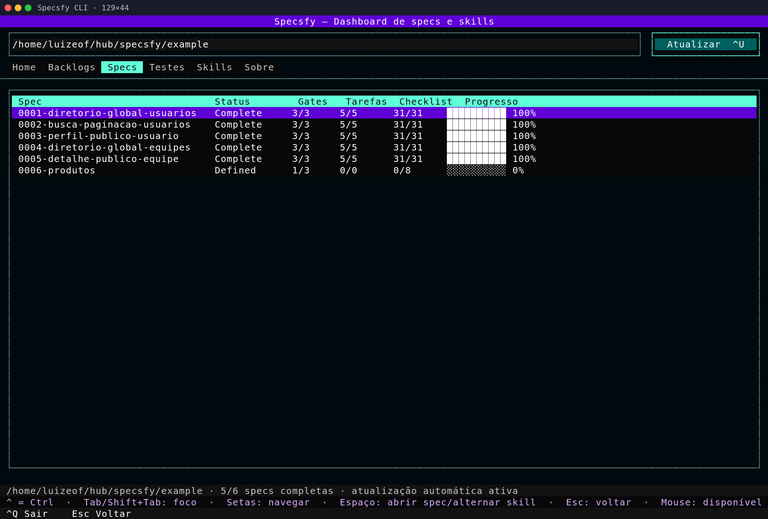The width and height of the screenshot is (768, 519).
Task: Click 'atualização automática ativa' status text
Action: click(x=434, y=491)
